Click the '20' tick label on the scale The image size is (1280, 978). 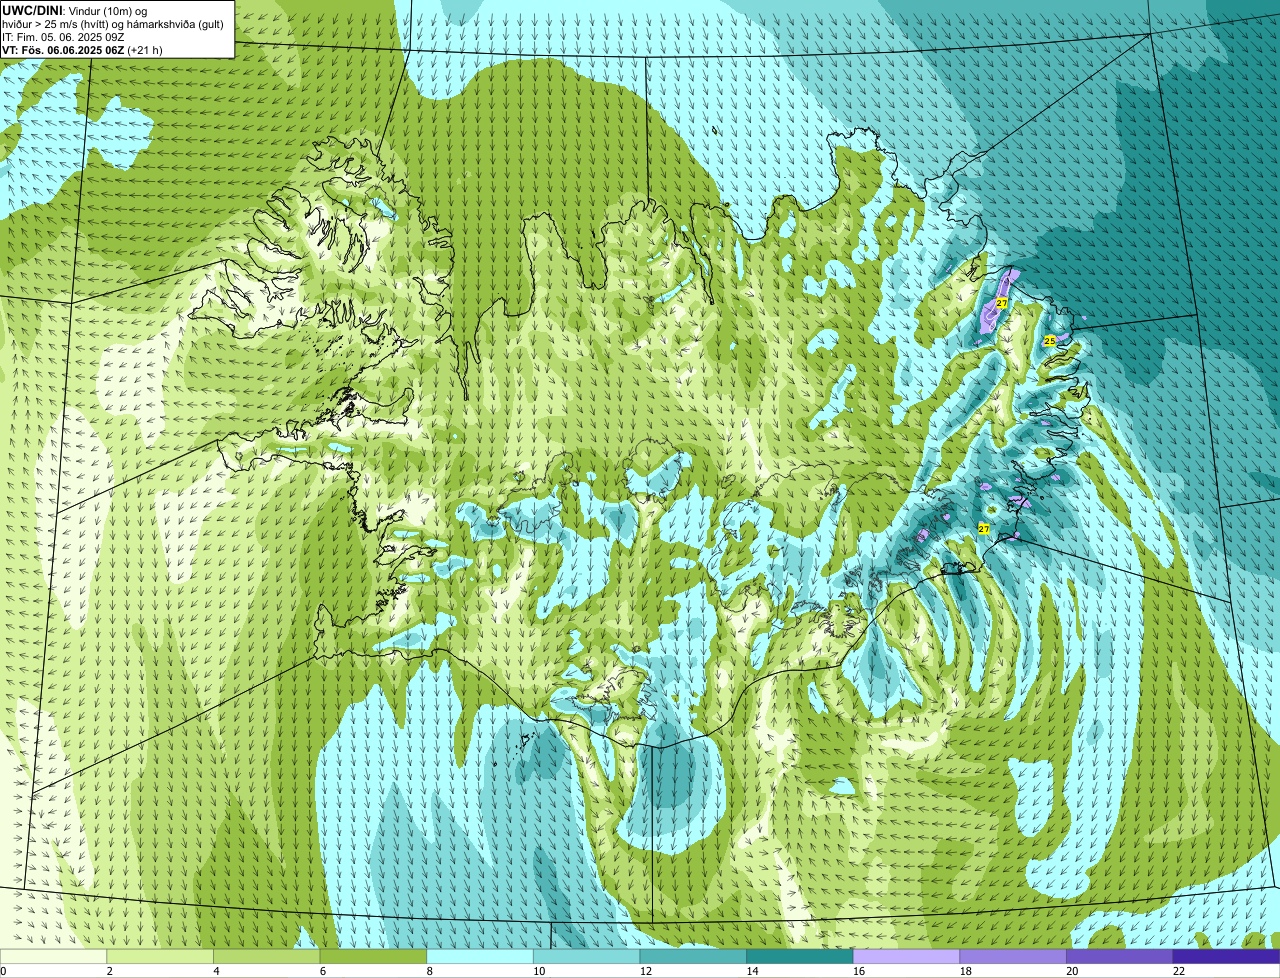1072,971
